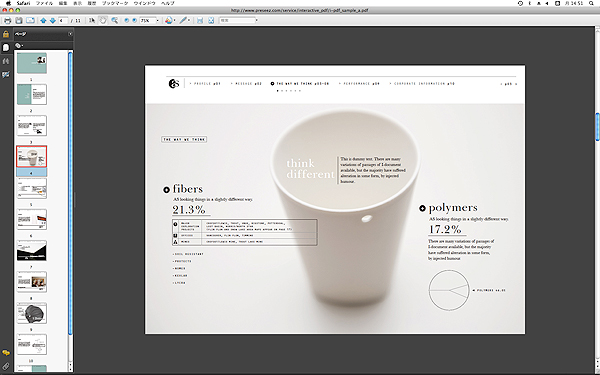
Task: Open the Apple menu
Action: (8, 3)
